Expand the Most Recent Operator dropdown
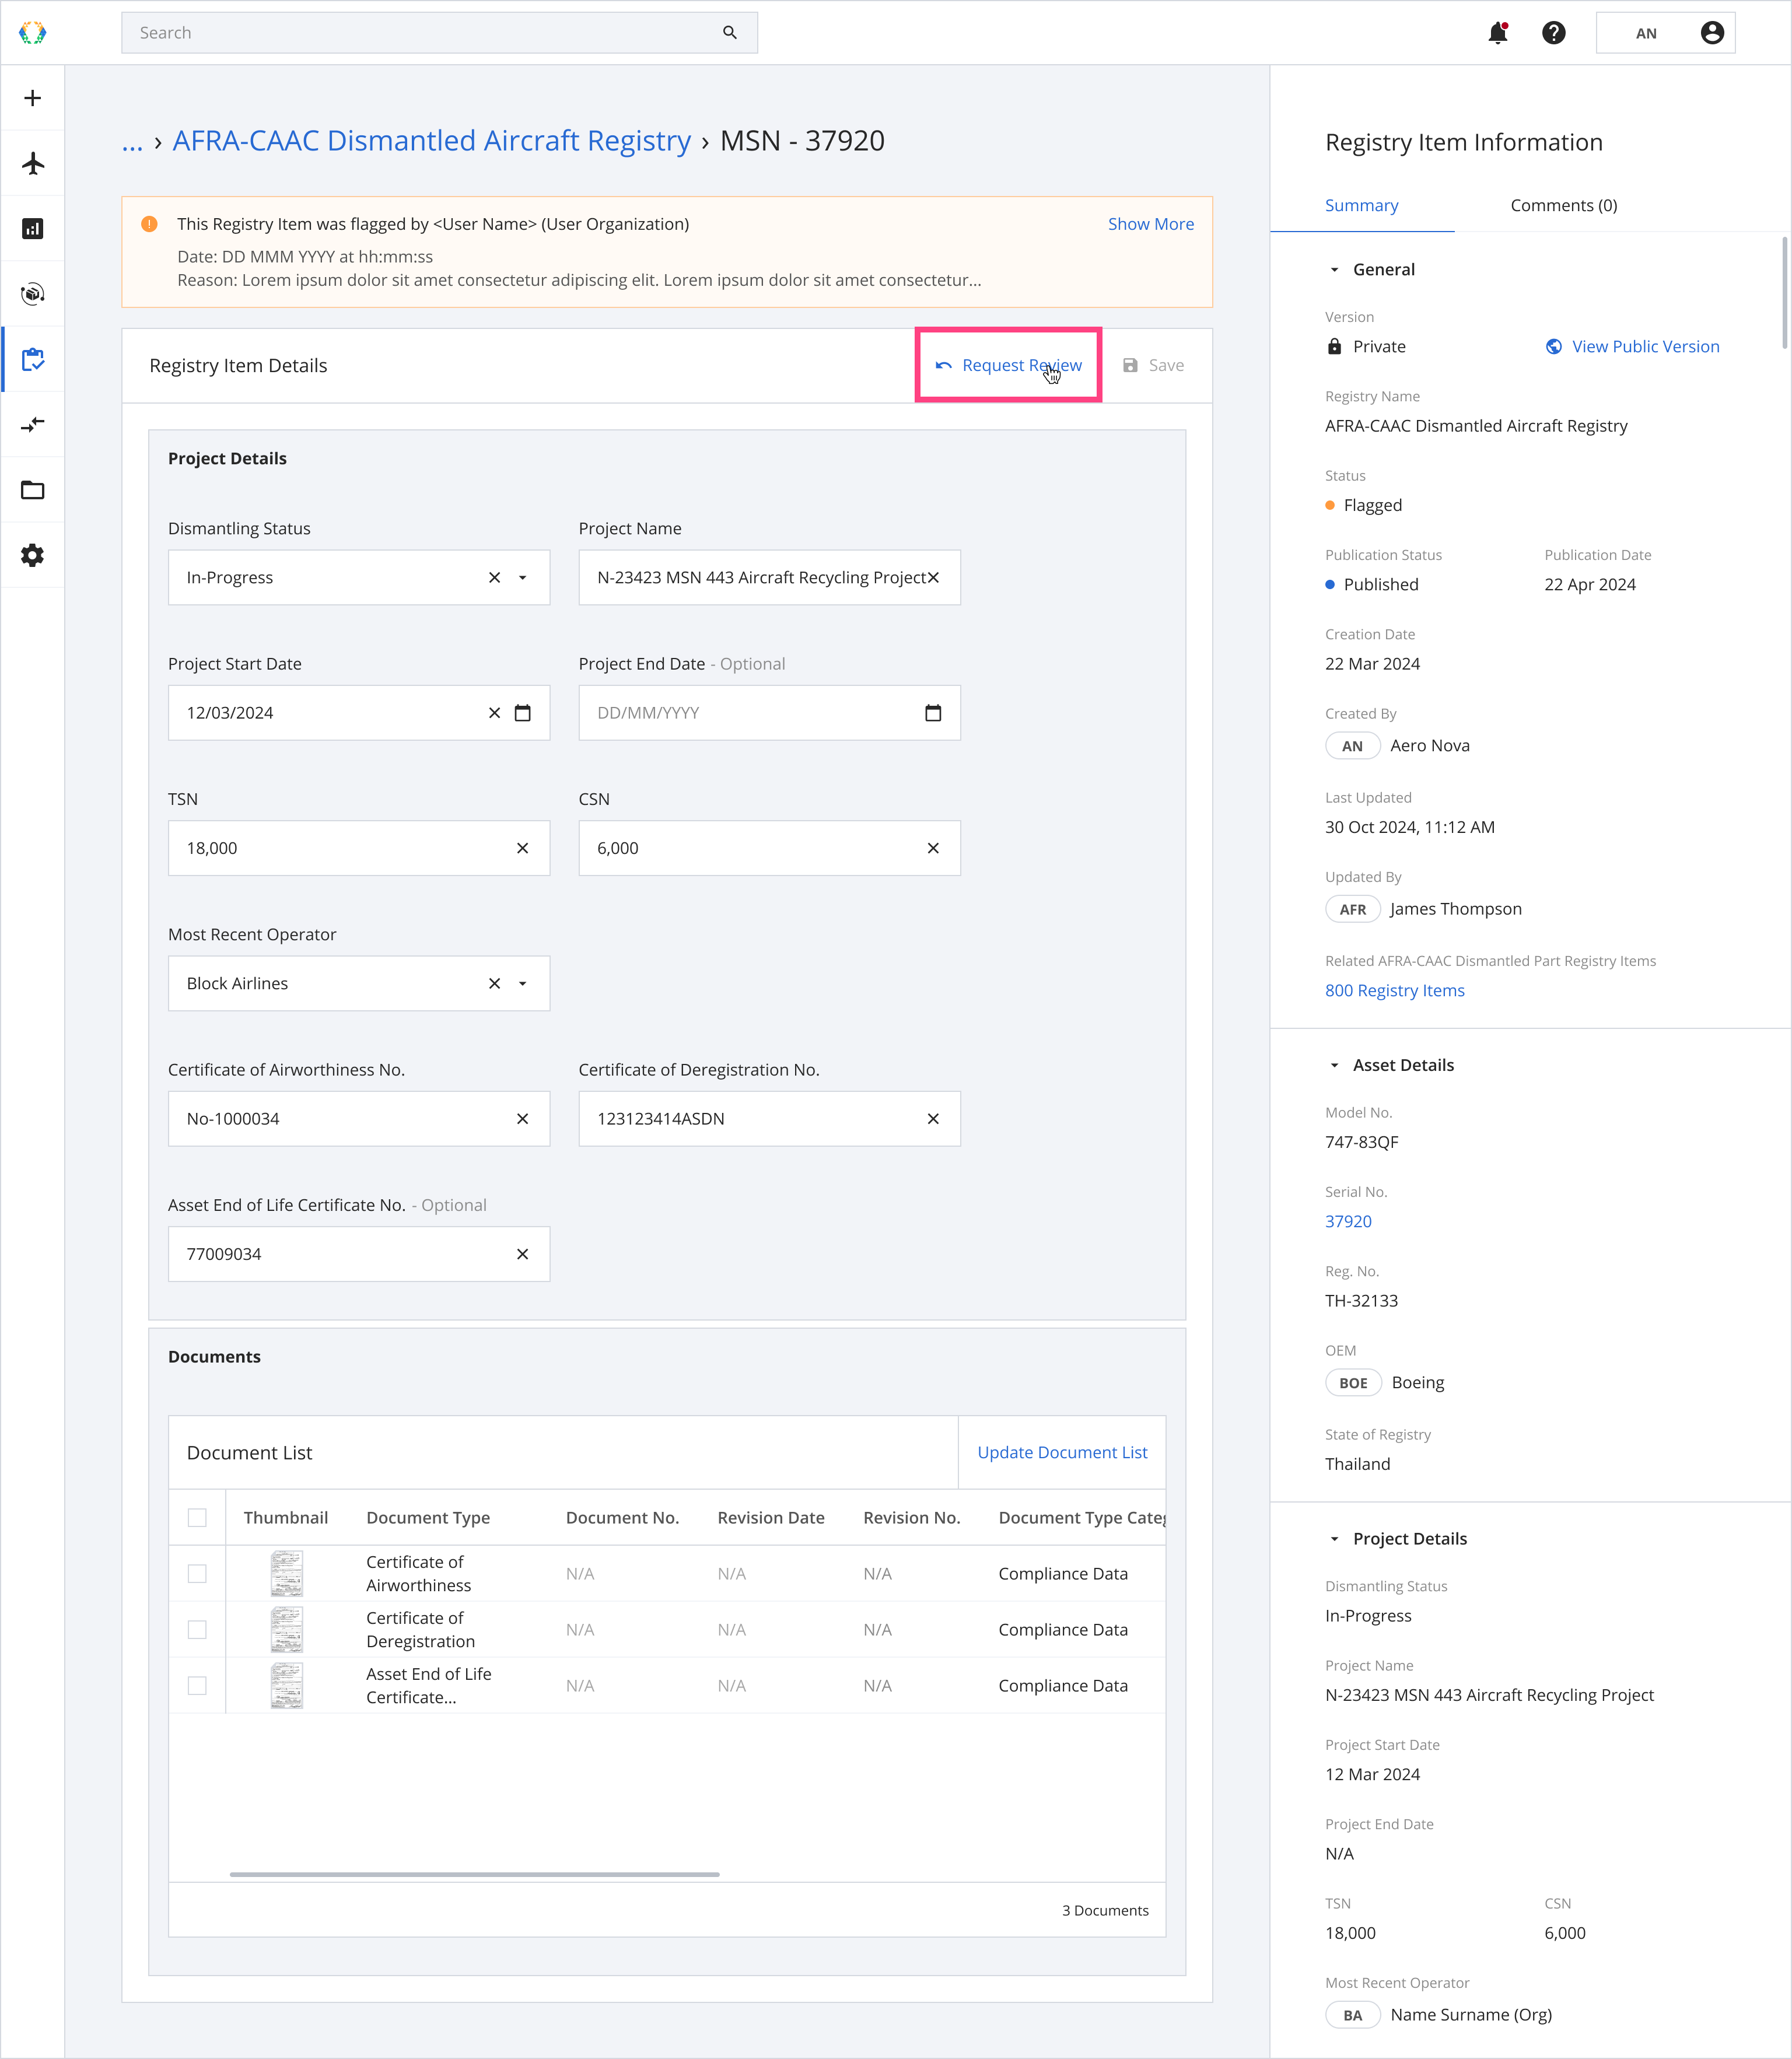This screenshot has width=1792, height=2059. coord(522,984)
